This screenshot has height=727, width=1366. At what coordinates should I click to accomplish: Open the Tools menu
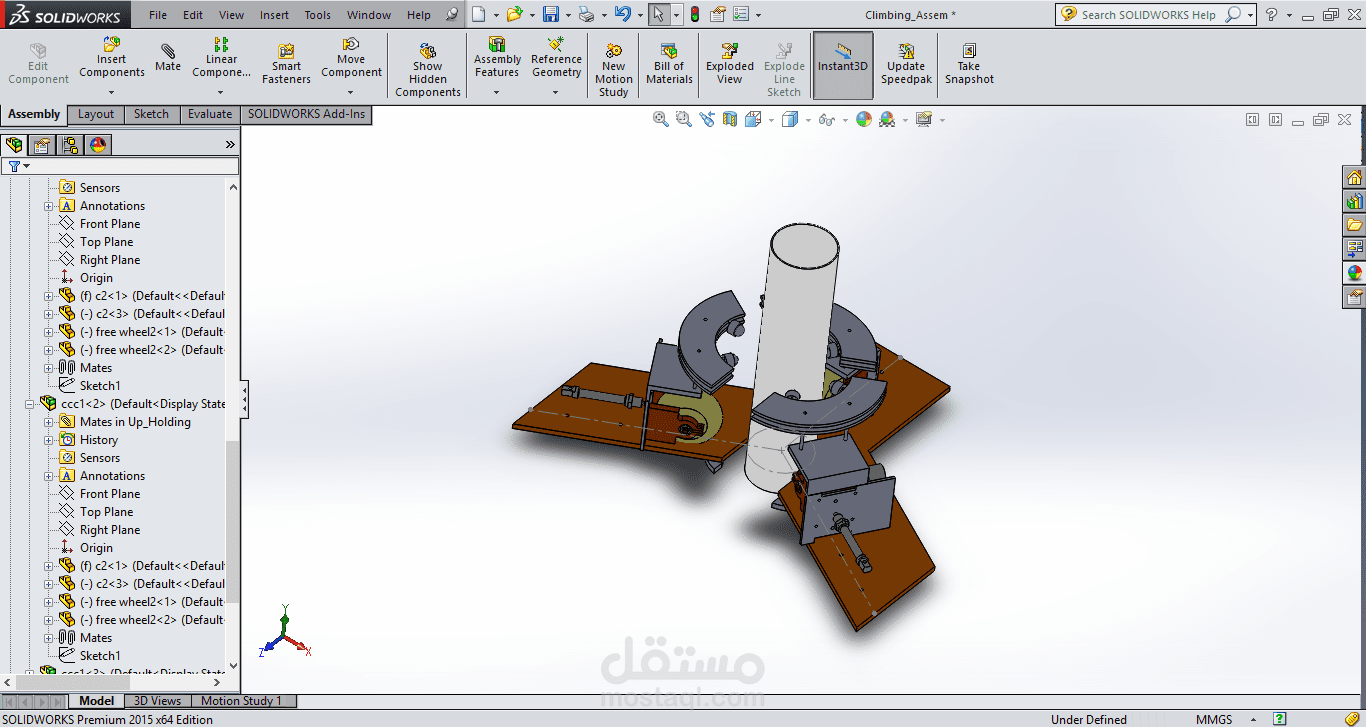point(317,14)
